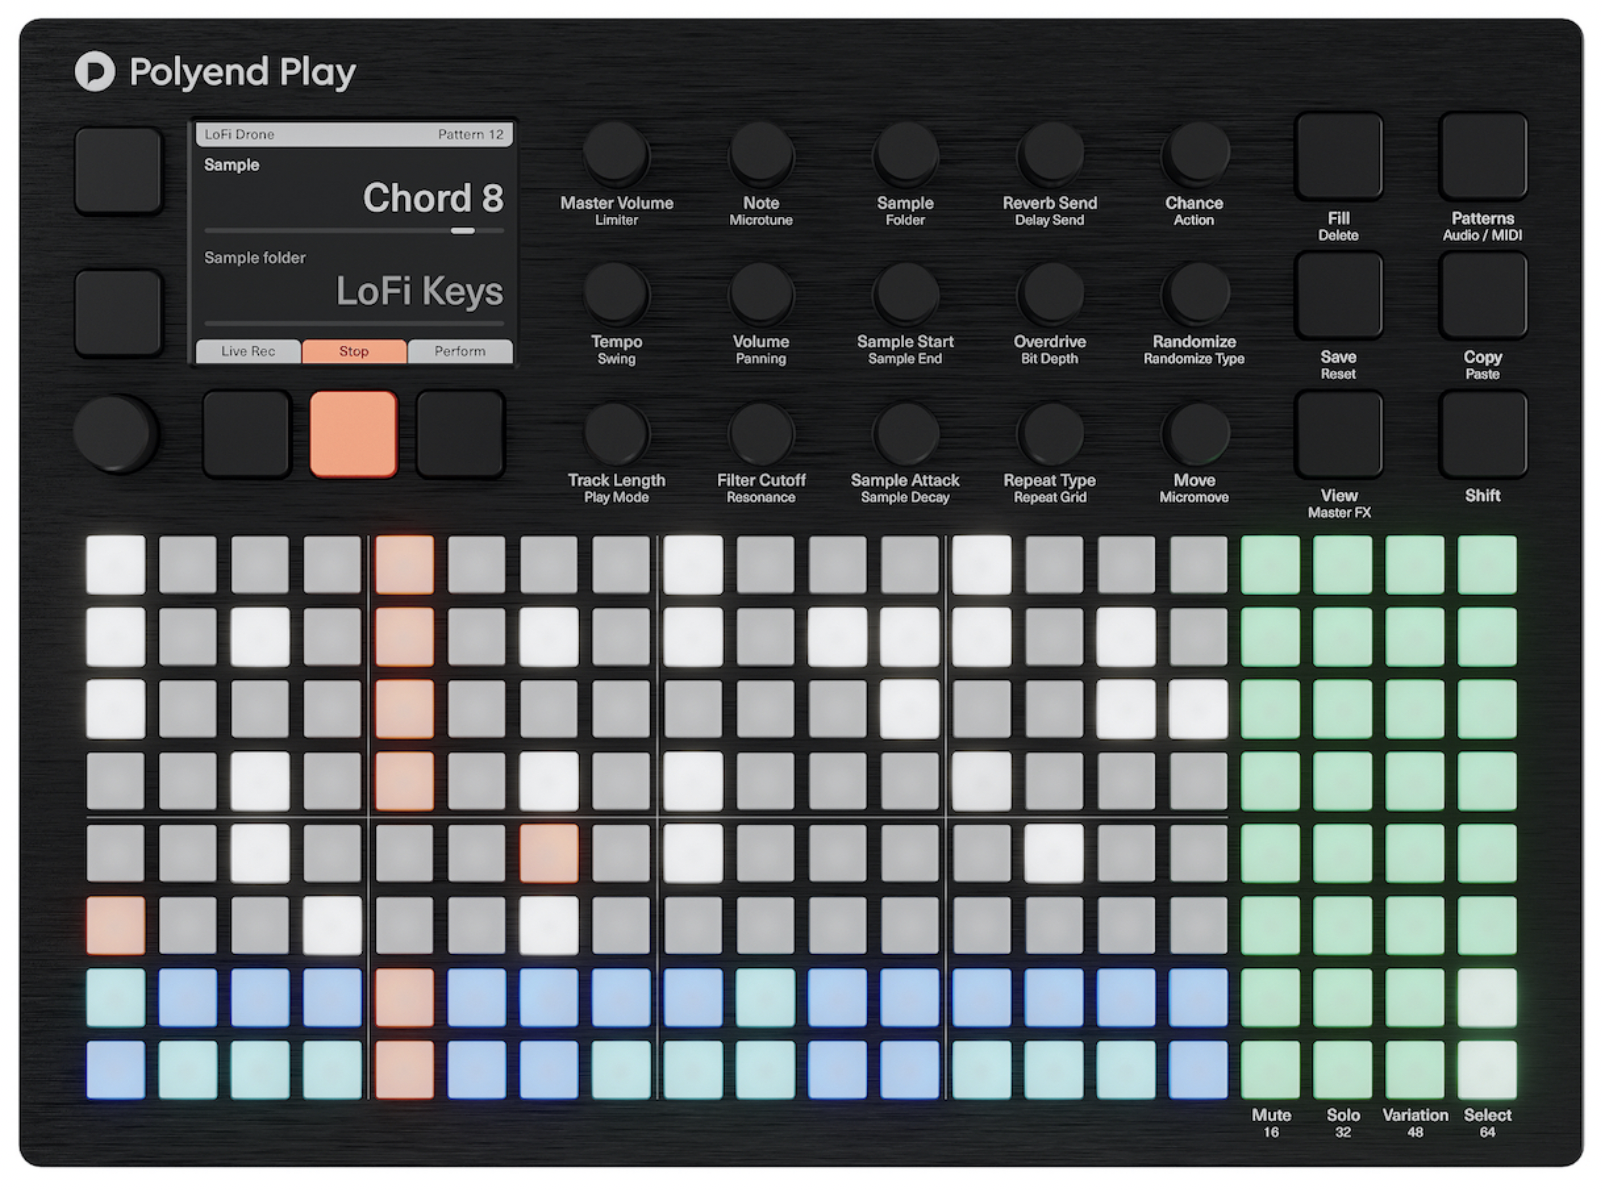This screenshot has height=1190, width=1602.
Task: Tap the orange pad in the bottom grid row
Action: click(x=405, y=1070)
